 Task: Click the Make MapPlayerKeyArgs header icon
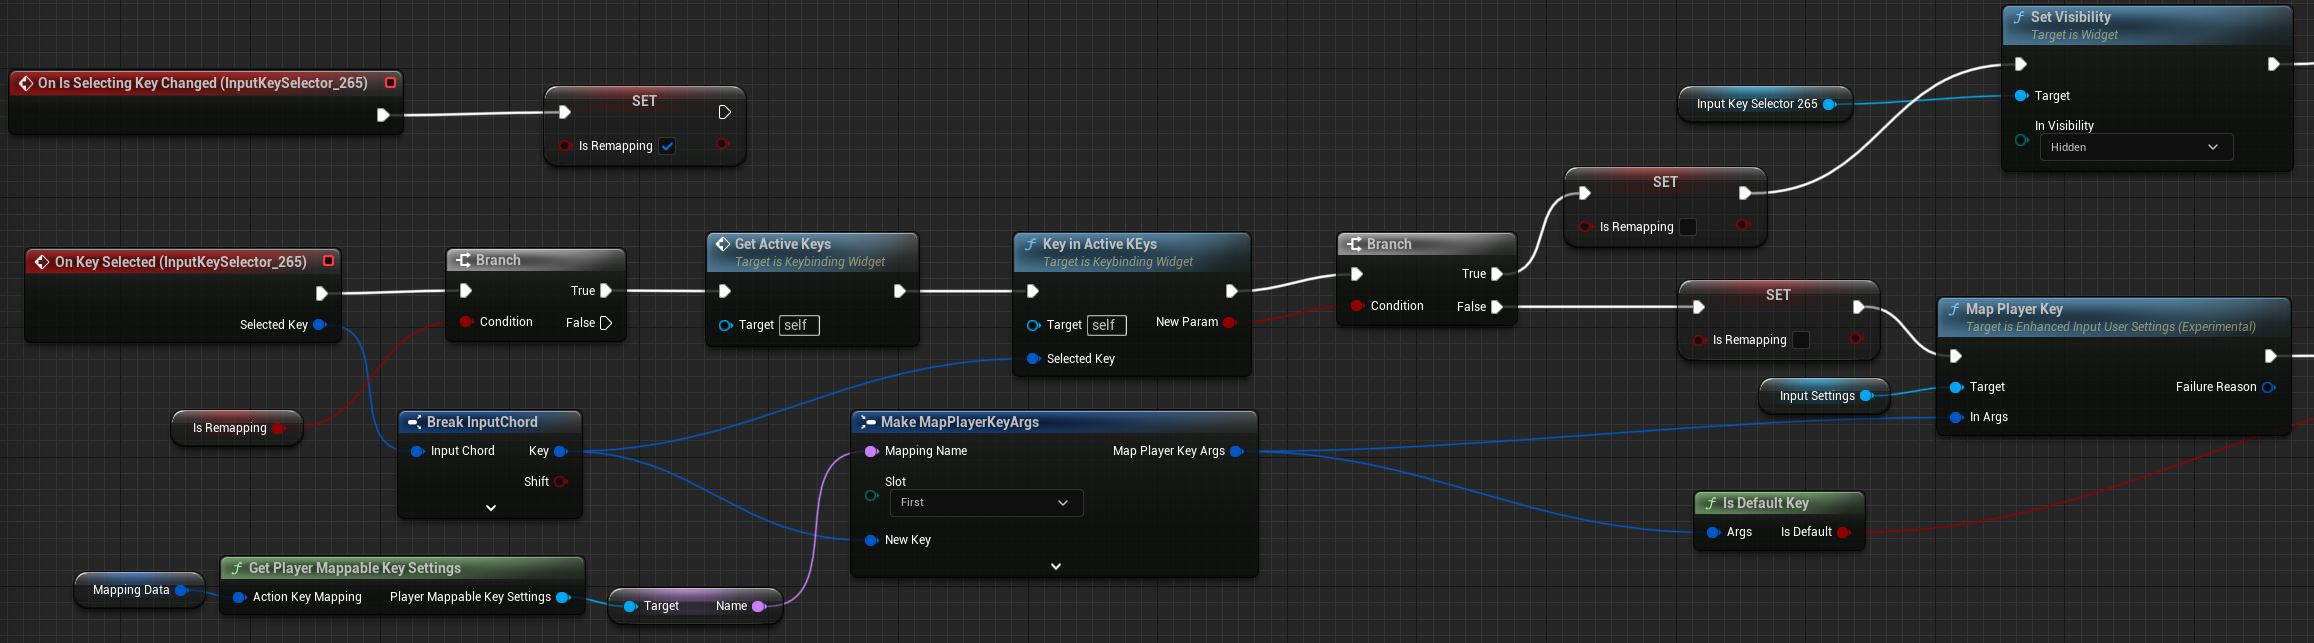click(x=868, y=423)
